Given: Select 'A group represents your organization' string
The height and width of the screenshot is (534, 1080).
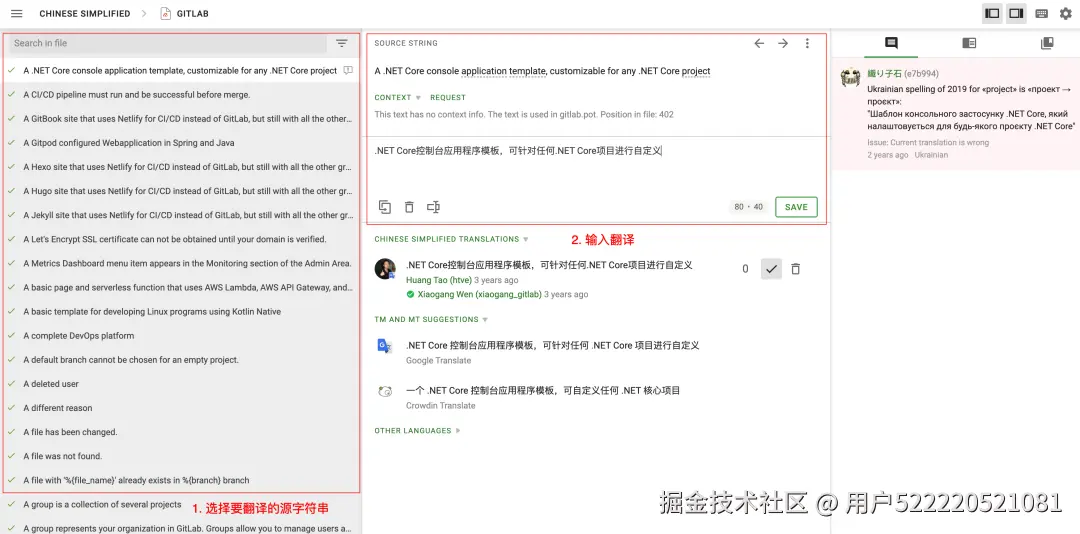Looking at the screenshot, I should coord(180,527).
